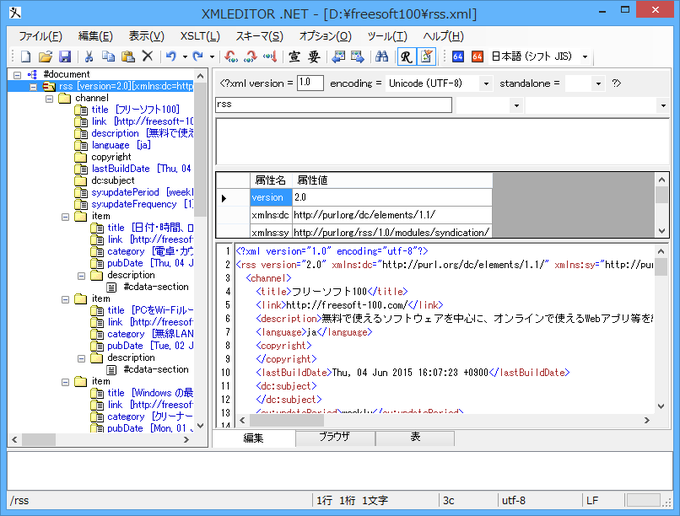Select the first #cdata-section tree node
The height and width of the screenshot is (516, 680).
point(156,287)
